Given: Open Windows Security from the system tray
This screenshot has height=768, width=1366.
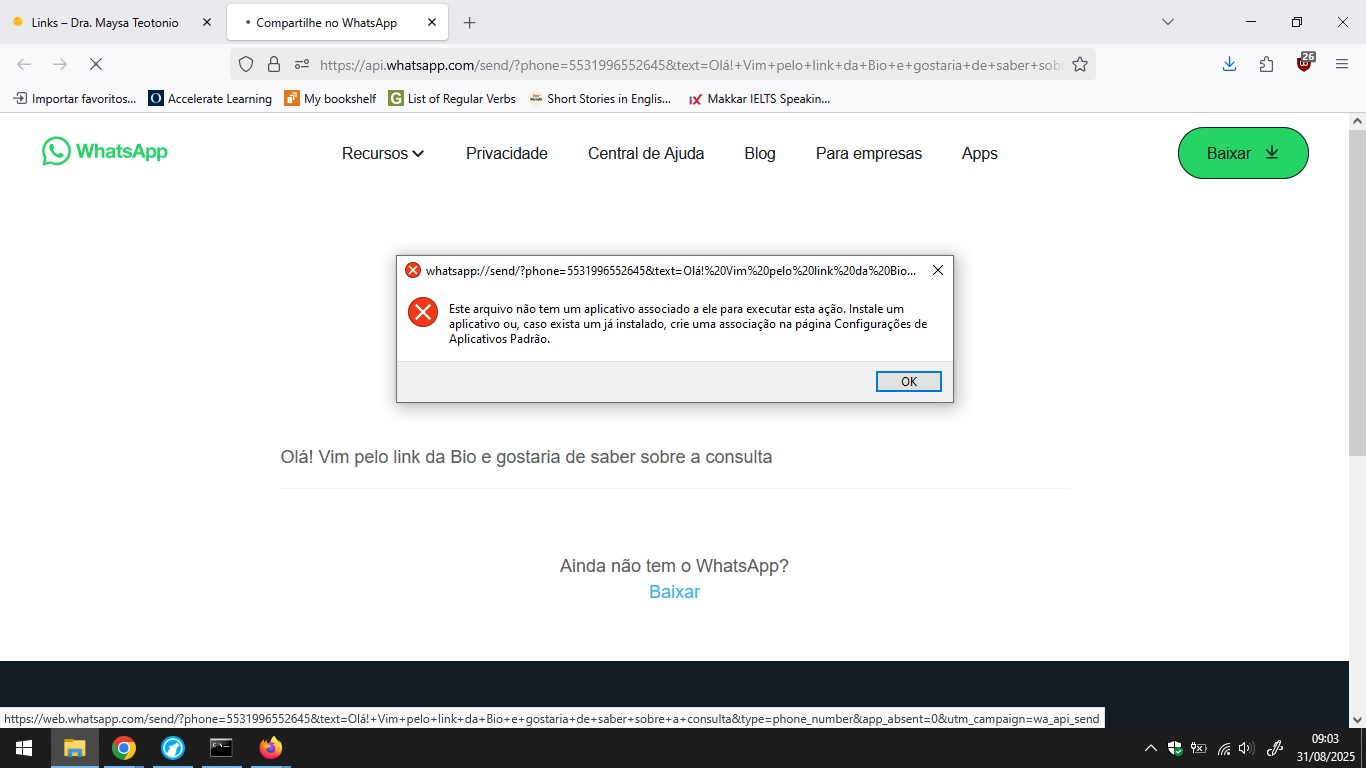Looking at the screenshot, I should coord(1175,748).
